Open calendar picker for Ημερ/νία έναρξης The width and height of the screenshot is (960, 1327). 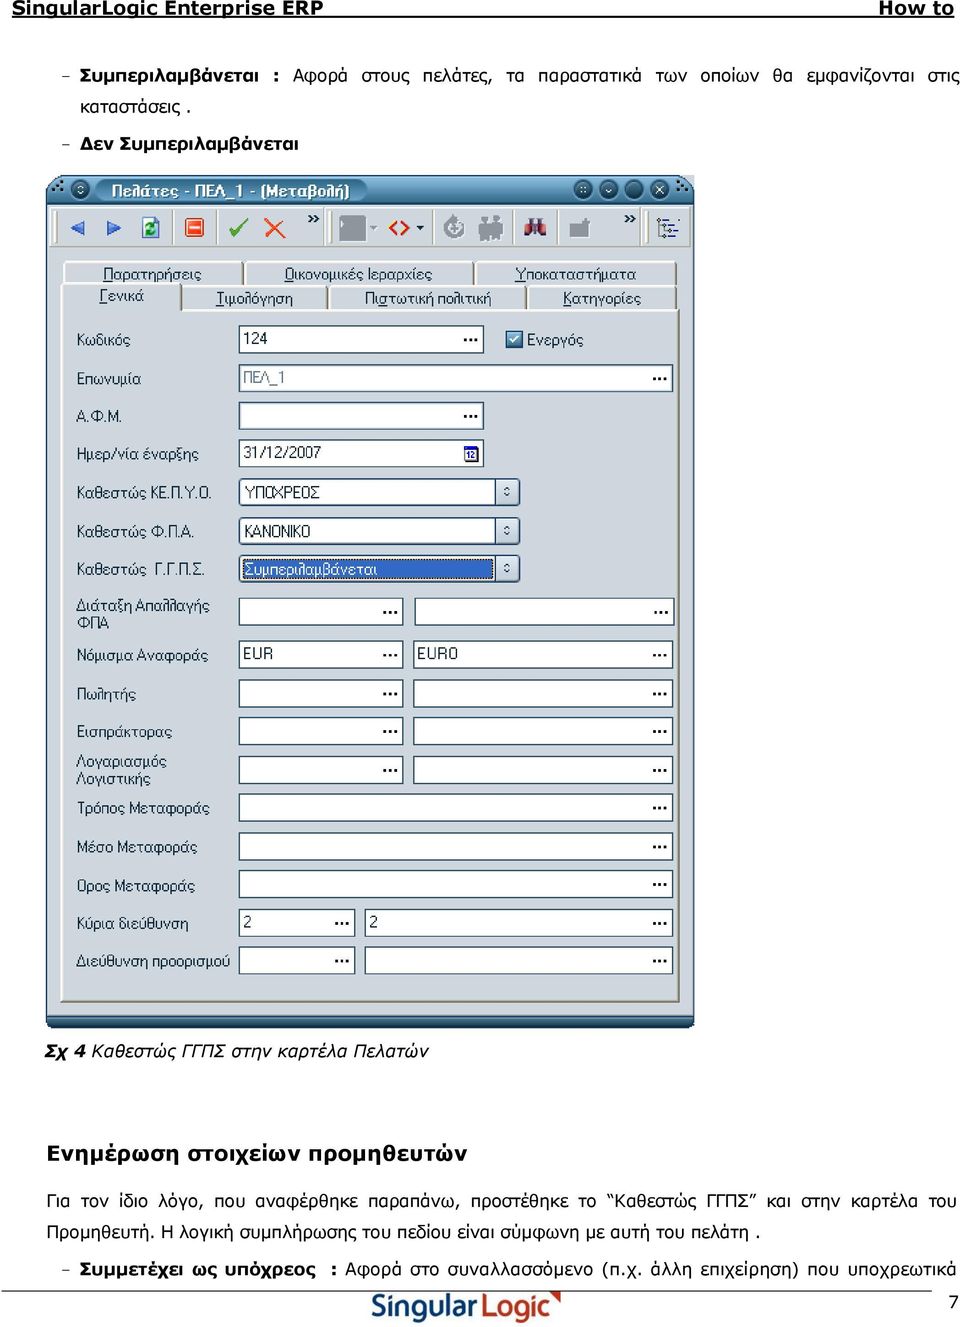(471, 454)
